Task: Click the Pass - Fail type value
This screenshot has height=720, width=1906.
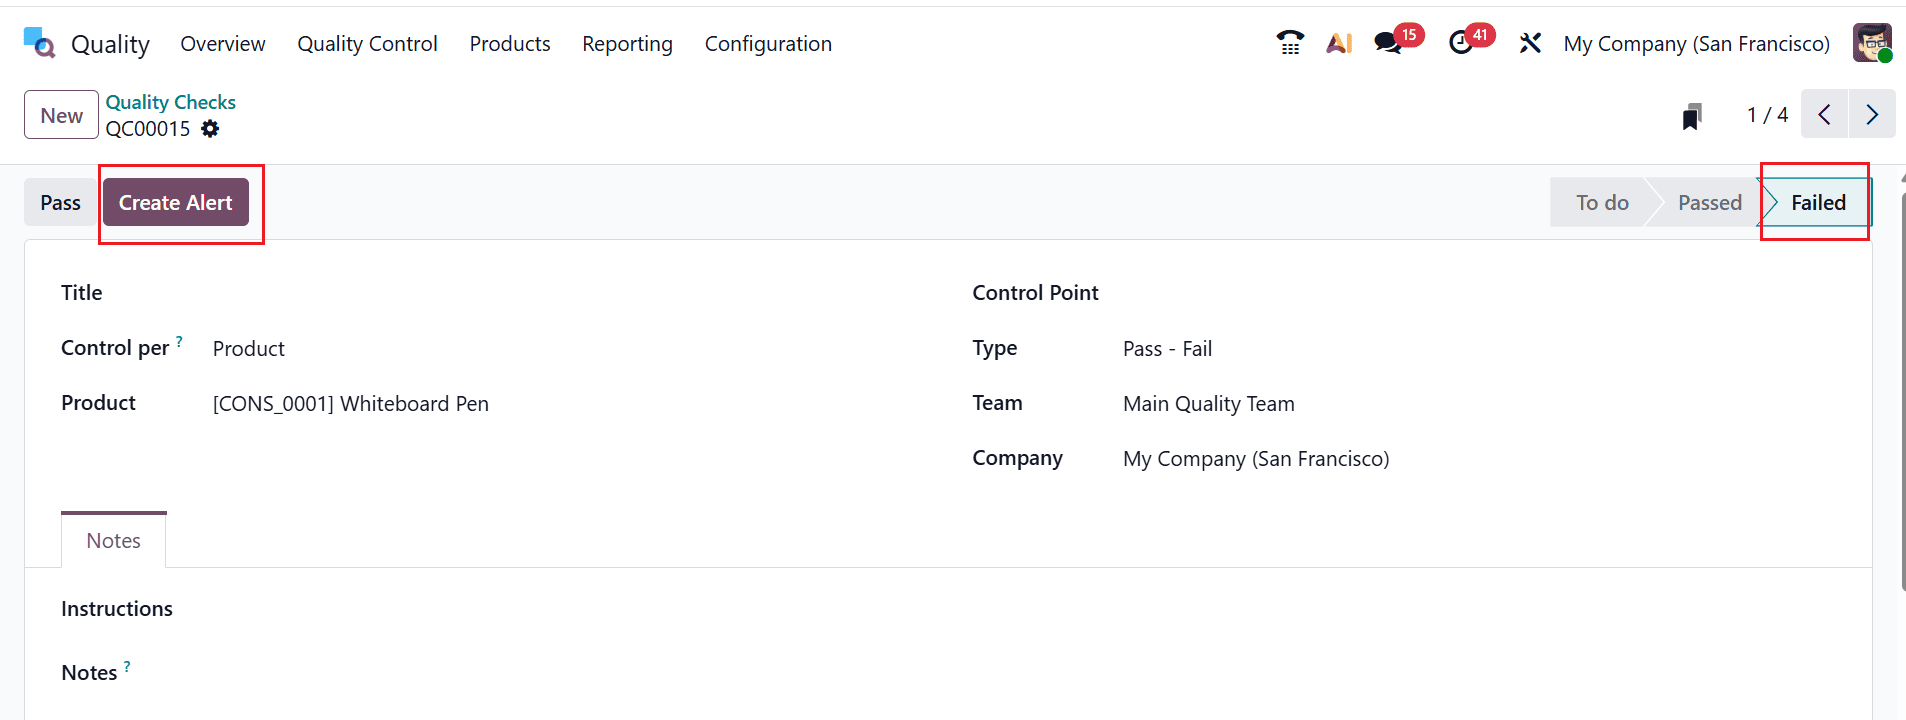Action: coord(1167,349)
